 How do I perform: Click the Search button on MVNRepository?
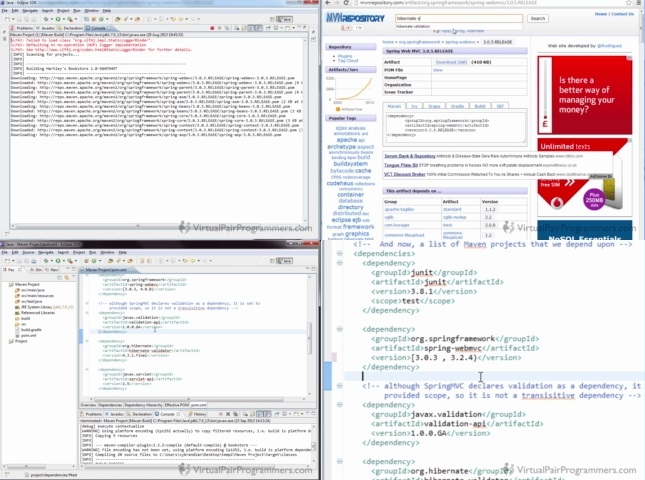(x=537, y=19)
